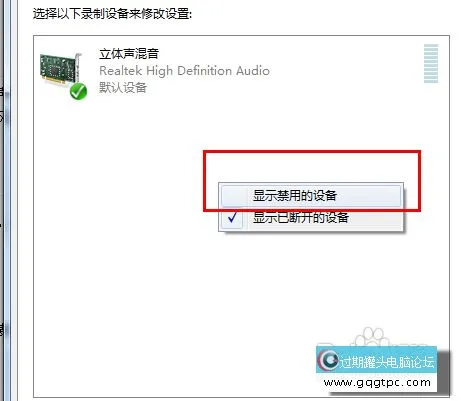Click empty check slot left of 显示禁用的设备
461x401 pixels.
point(233,196)
